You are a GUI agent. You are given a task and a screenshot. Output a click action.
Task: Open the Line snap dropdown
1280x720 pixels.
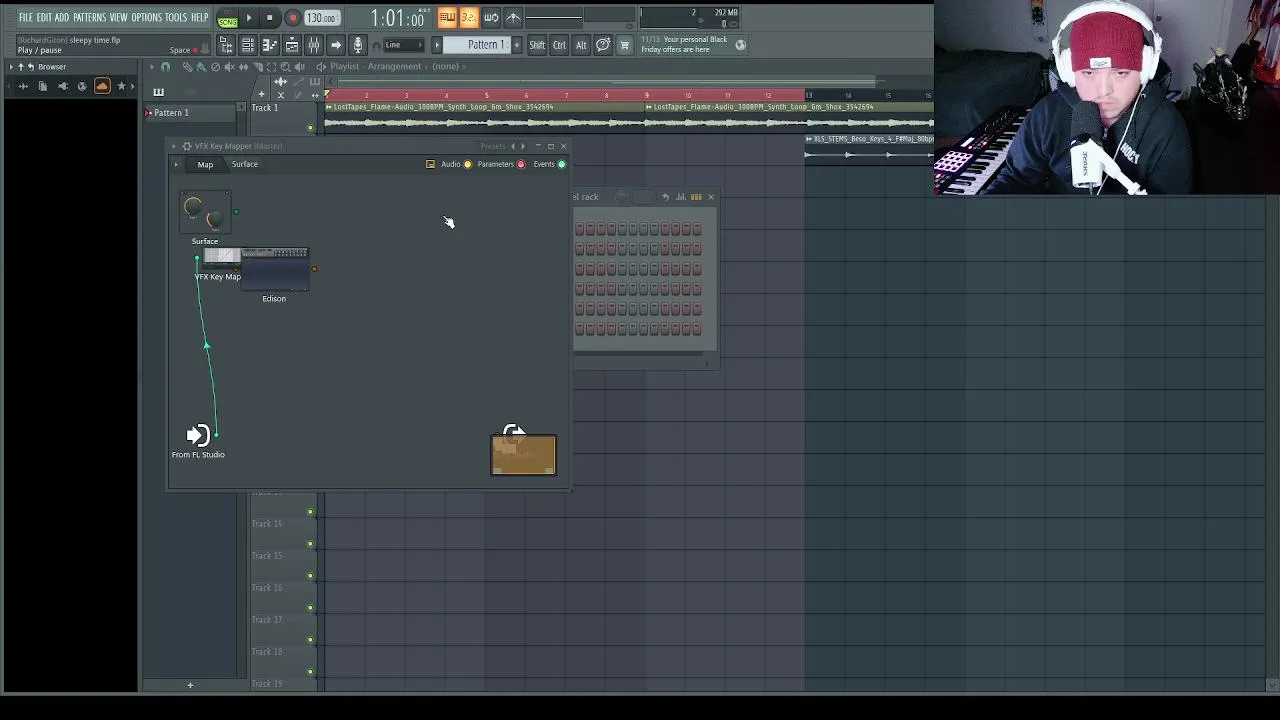(x=405, y=45)
